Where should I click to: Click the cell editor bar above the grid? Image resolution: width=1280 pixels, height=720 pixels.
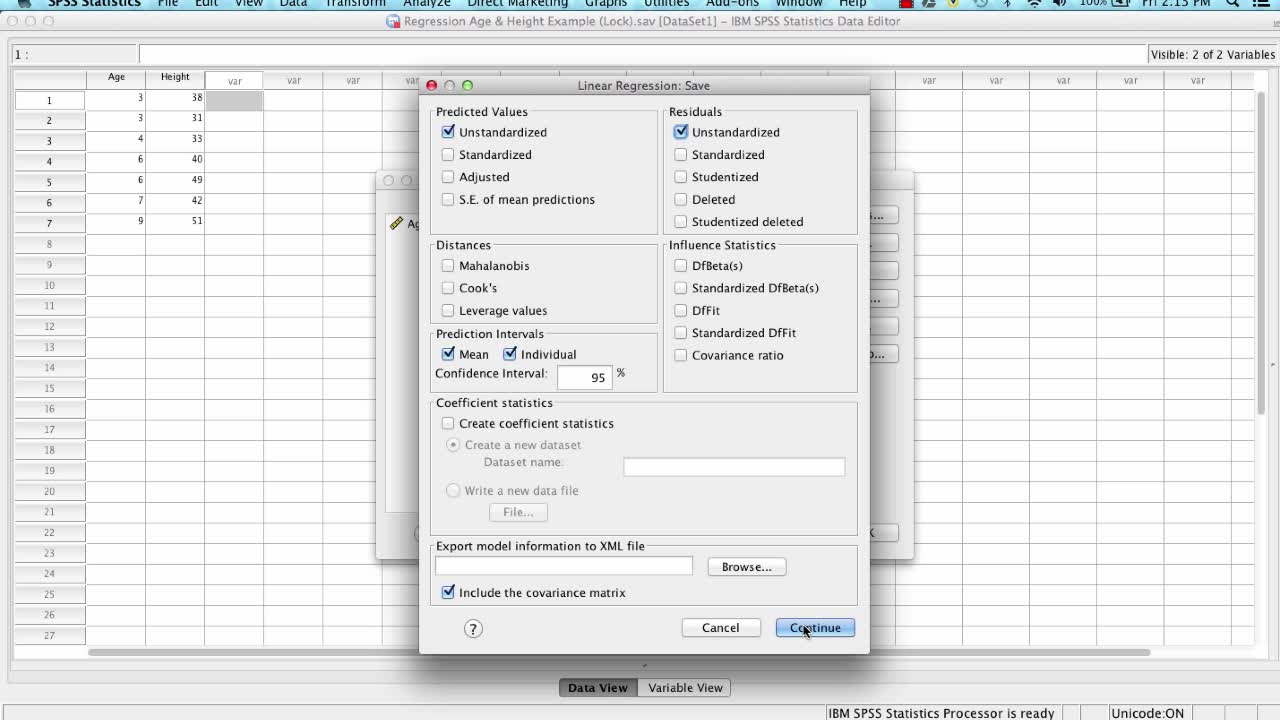[643, 55]
